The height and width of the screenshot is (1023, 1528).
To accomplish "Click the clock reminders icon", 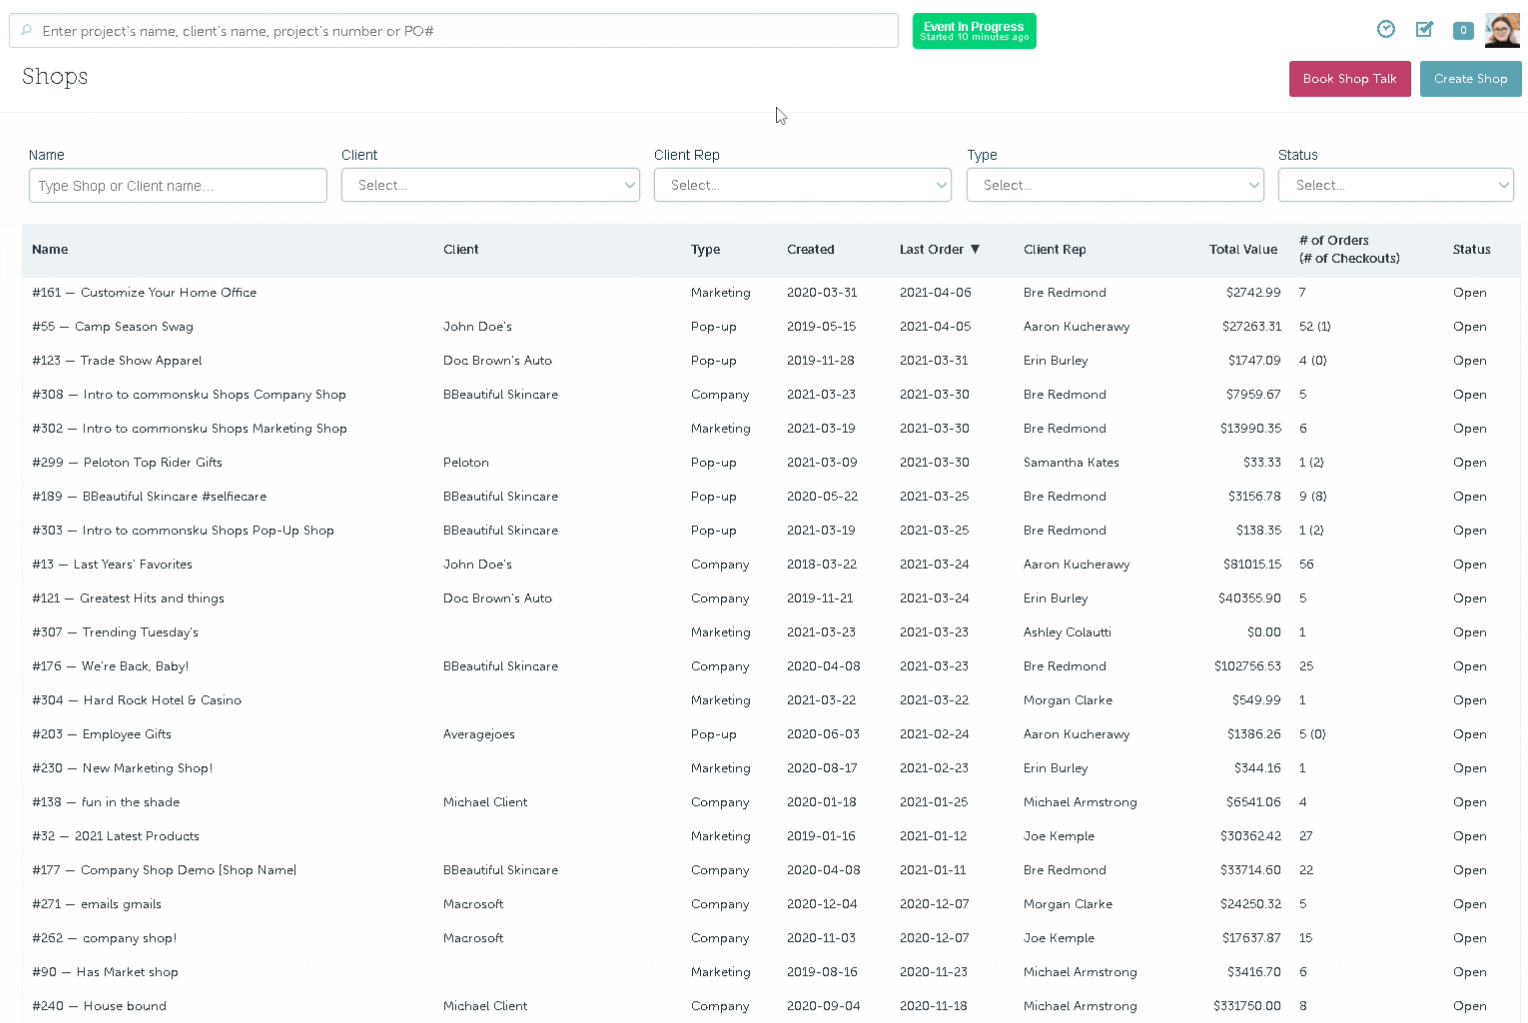I will click(1385, 30).
